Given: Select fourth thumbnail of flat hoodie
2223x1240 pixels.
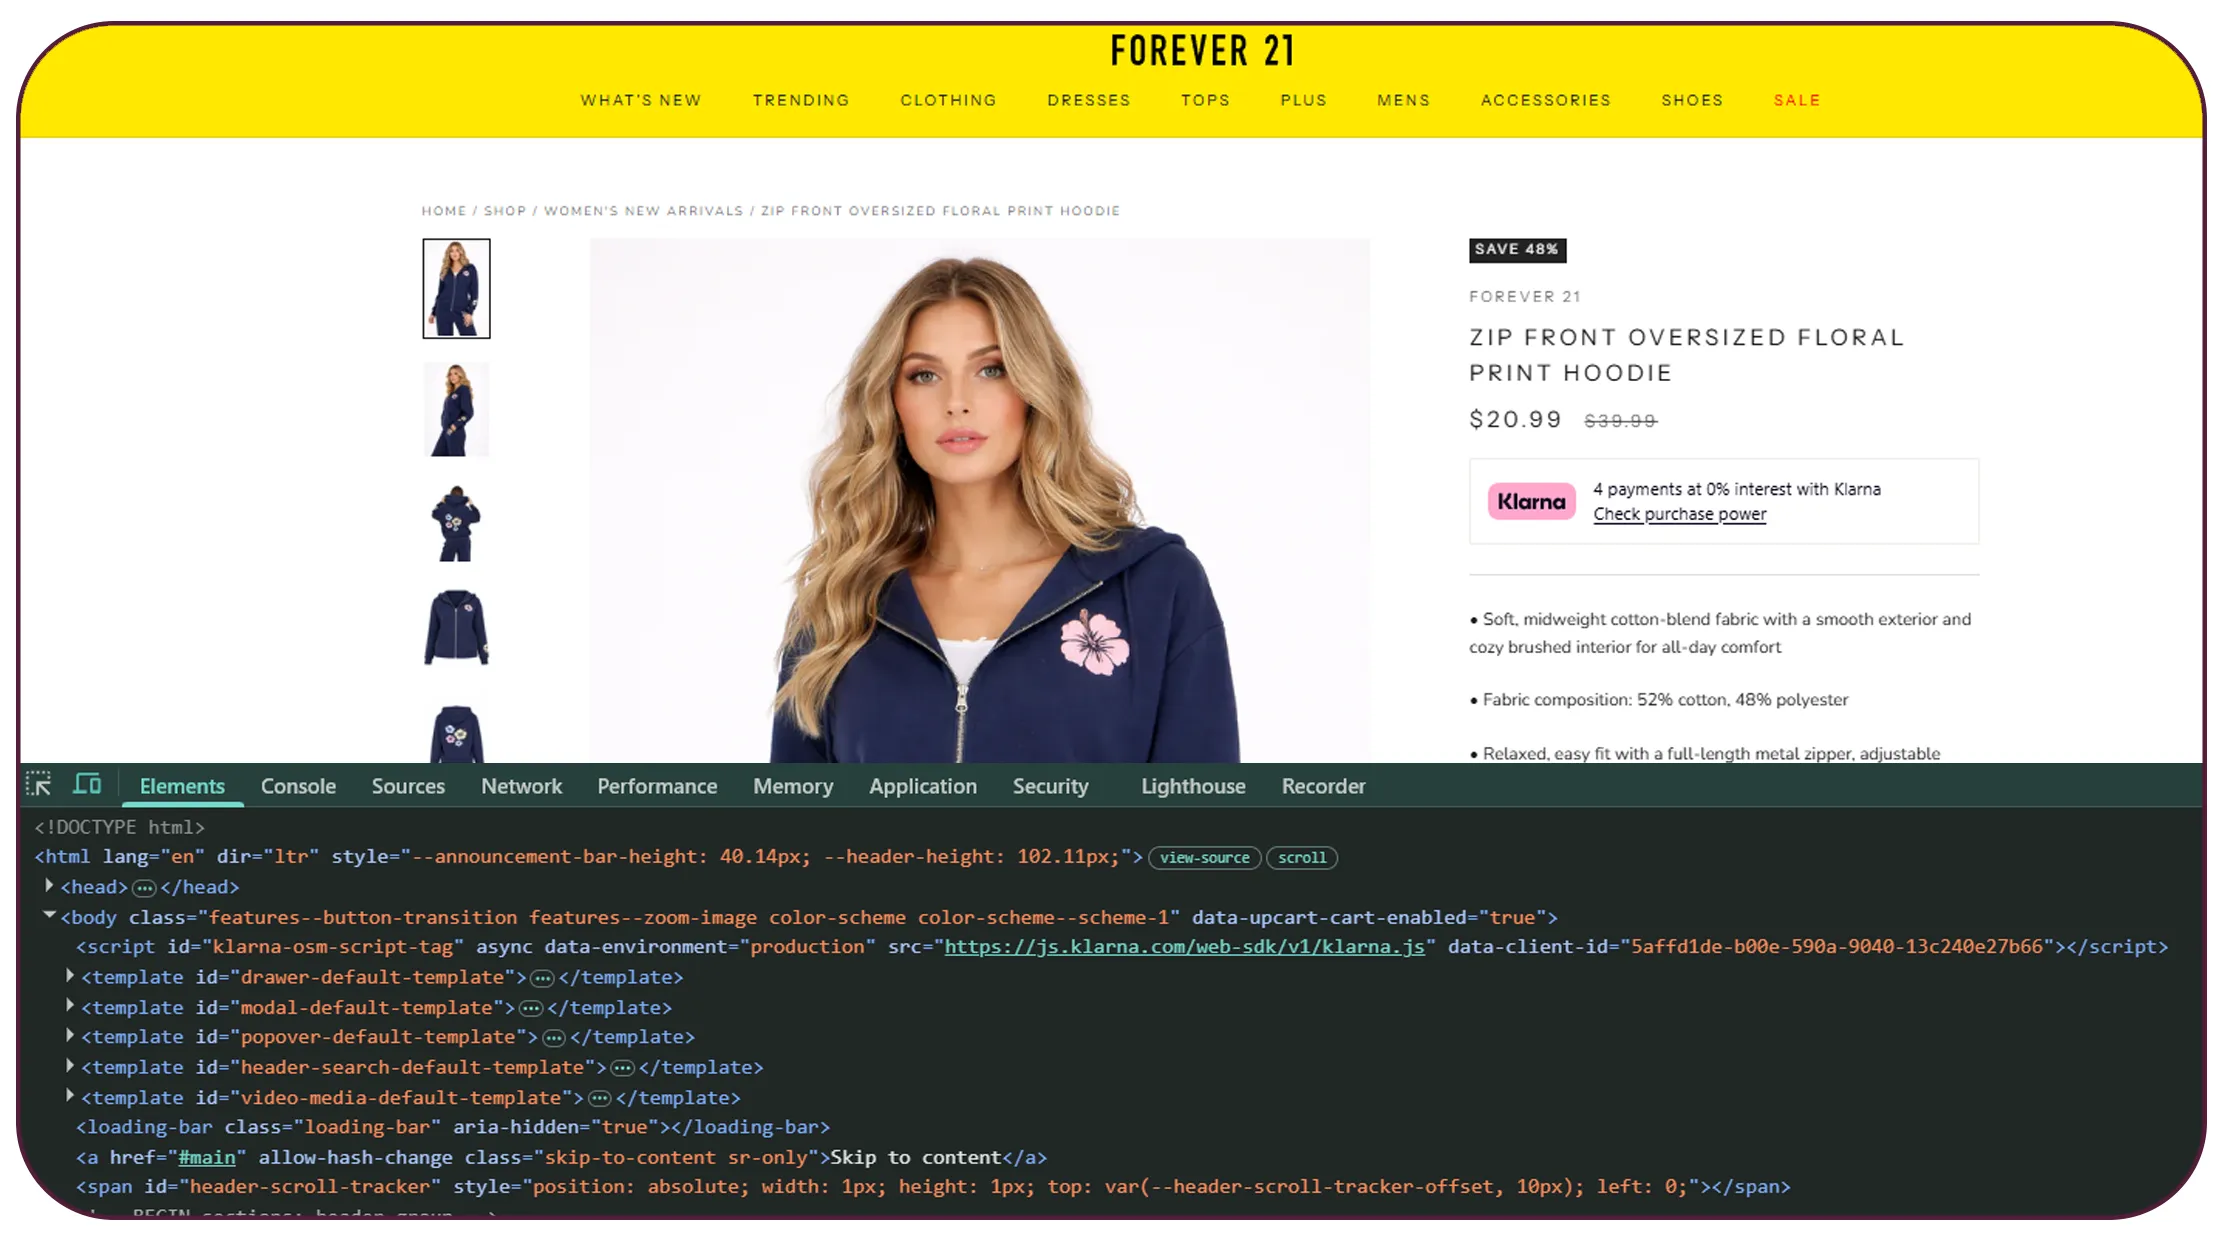Looking at the screenshot, I should coord(456,628).
